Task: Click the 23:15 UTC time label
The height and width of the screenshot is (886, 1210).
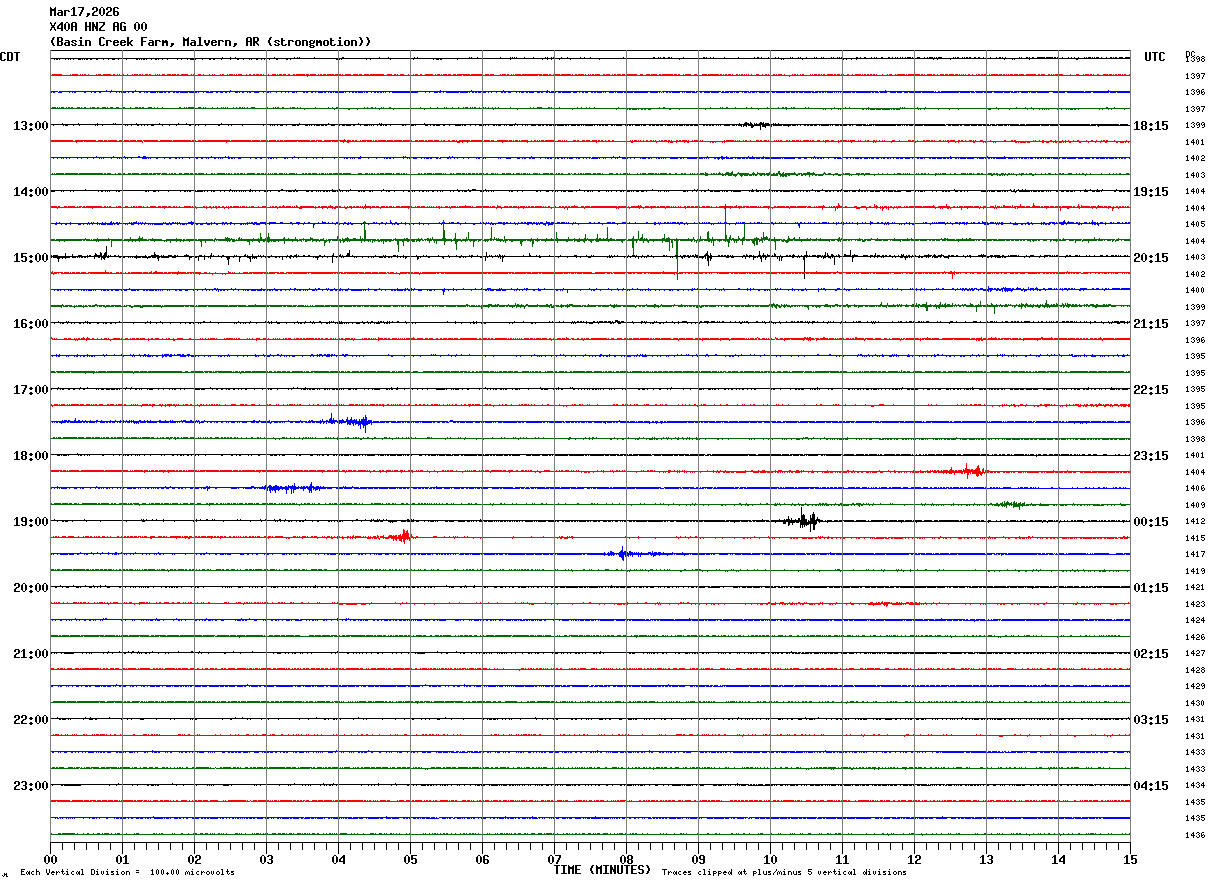Action: 1151,455
